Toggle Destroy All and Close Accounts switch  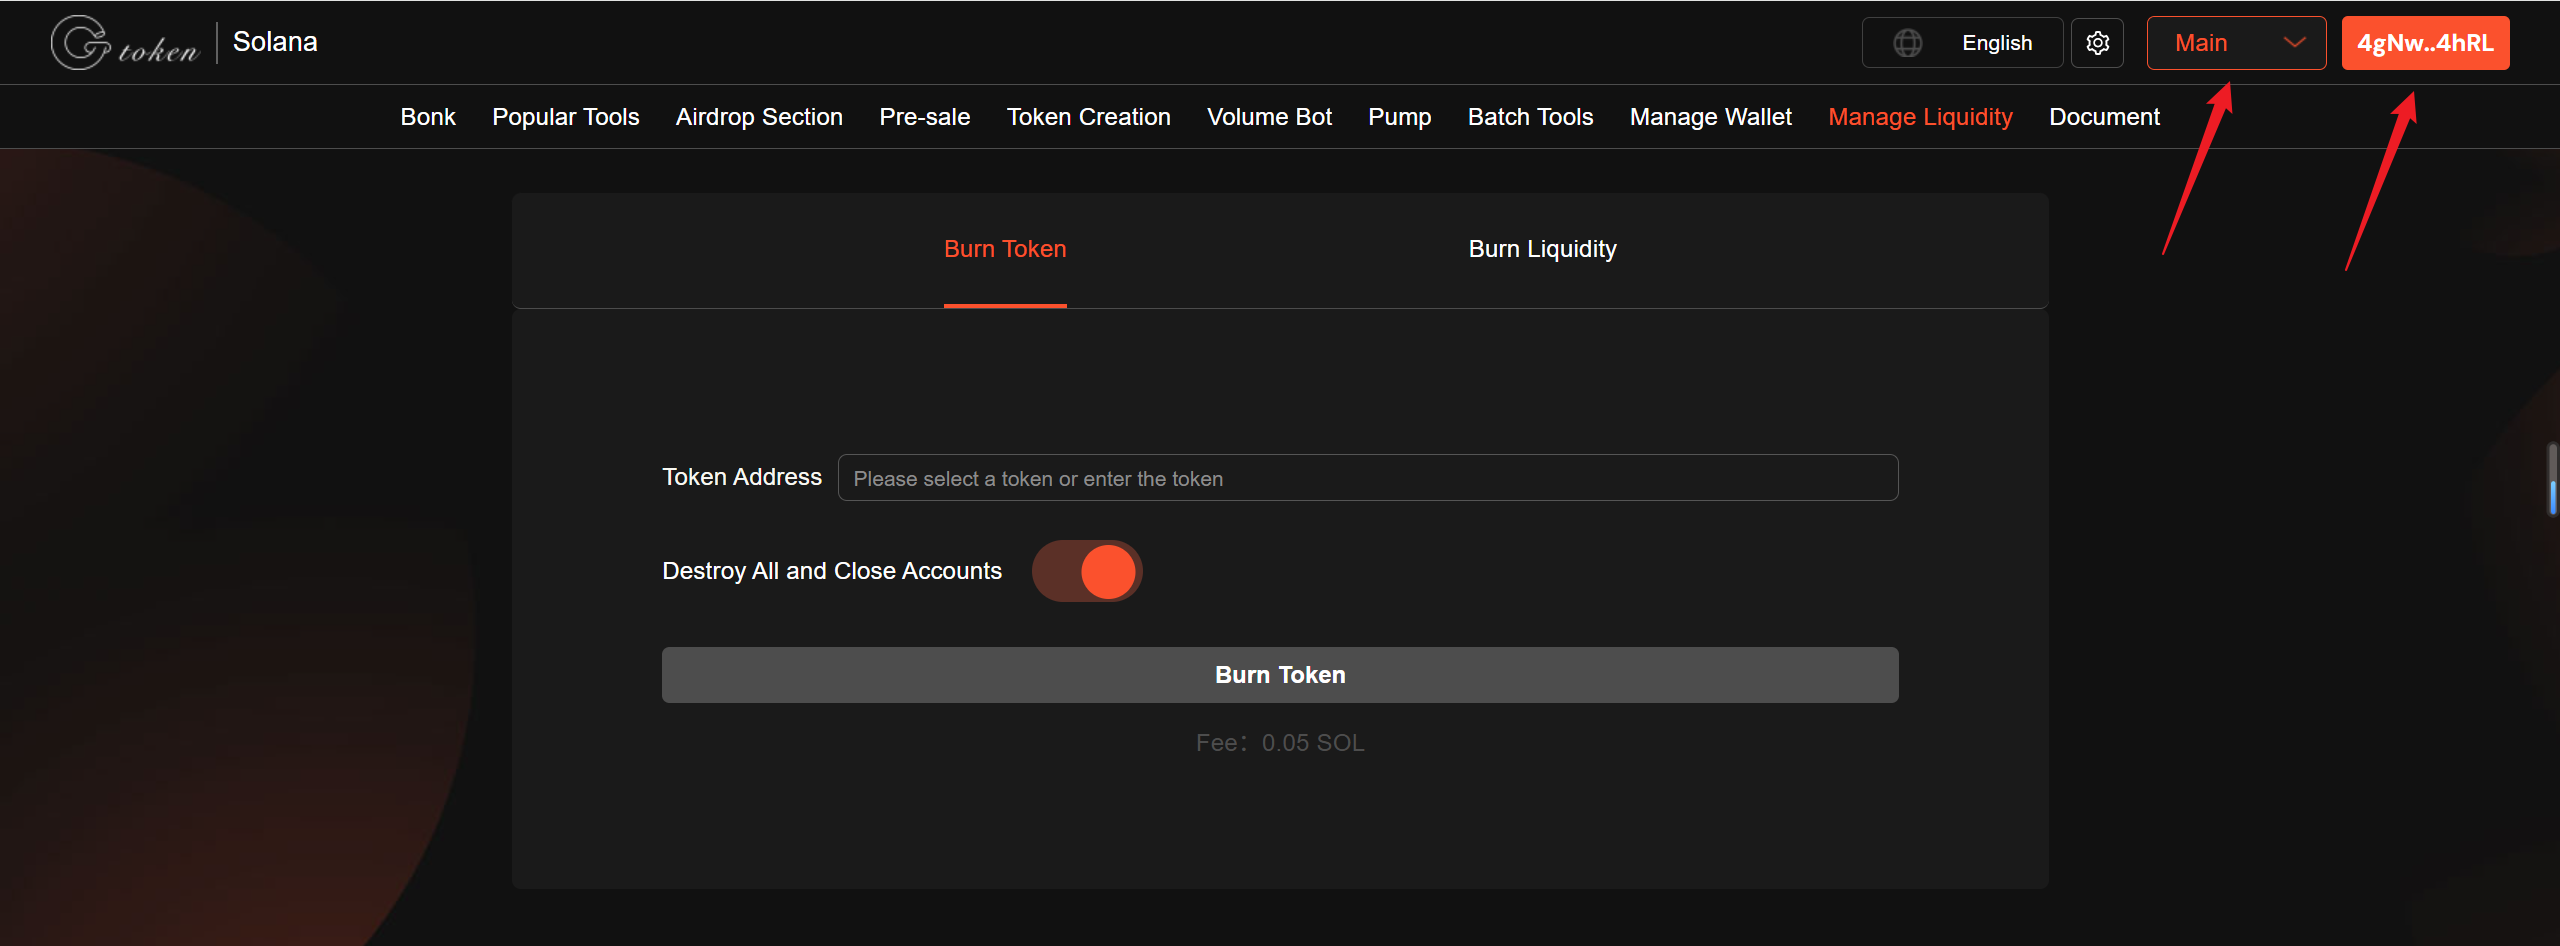pyautogui.click(x=1087, y=571)
